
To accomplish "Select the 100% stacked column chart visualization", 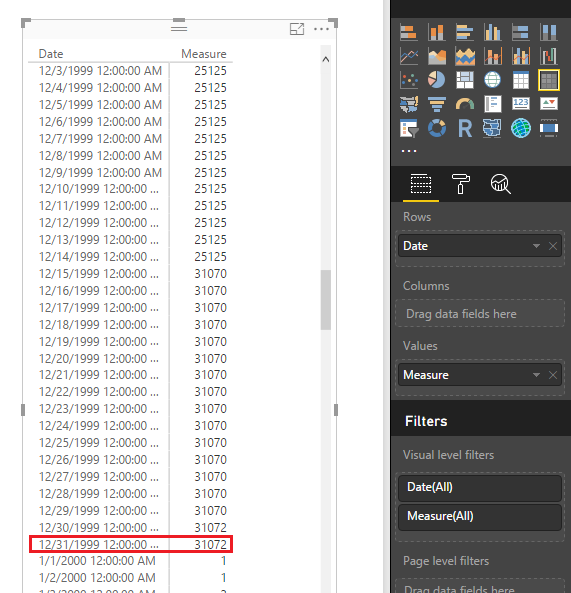I will [x=548, y=32].
